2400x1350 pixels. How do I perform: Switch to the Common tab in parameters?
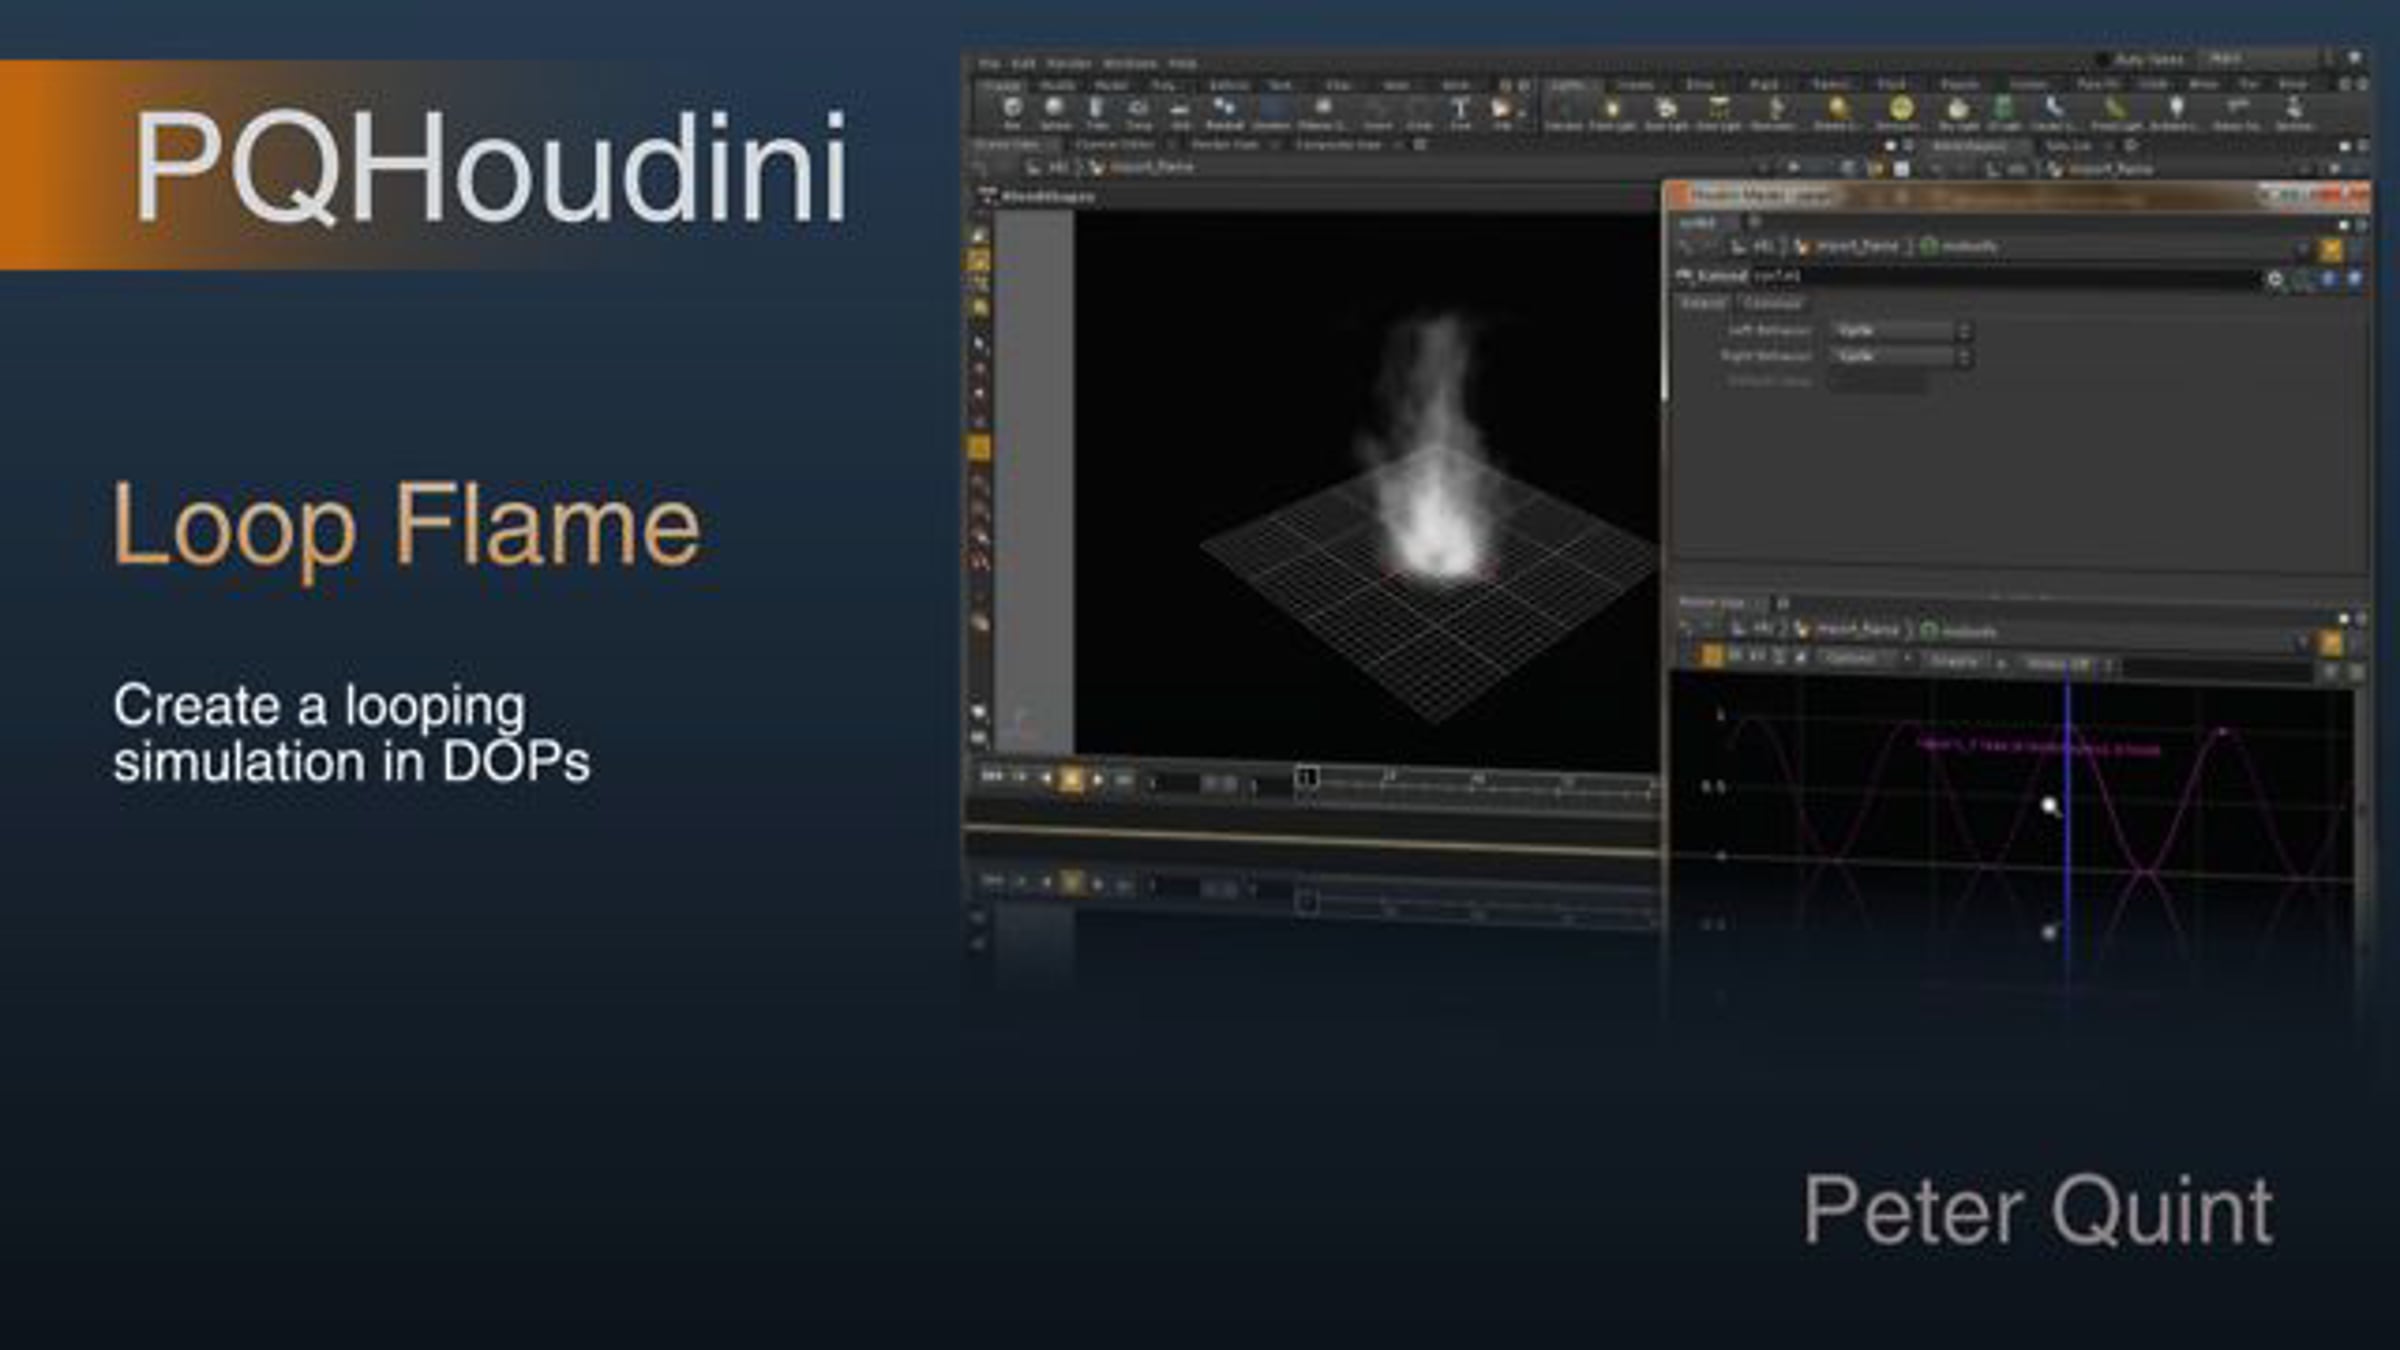(1772, 302)
